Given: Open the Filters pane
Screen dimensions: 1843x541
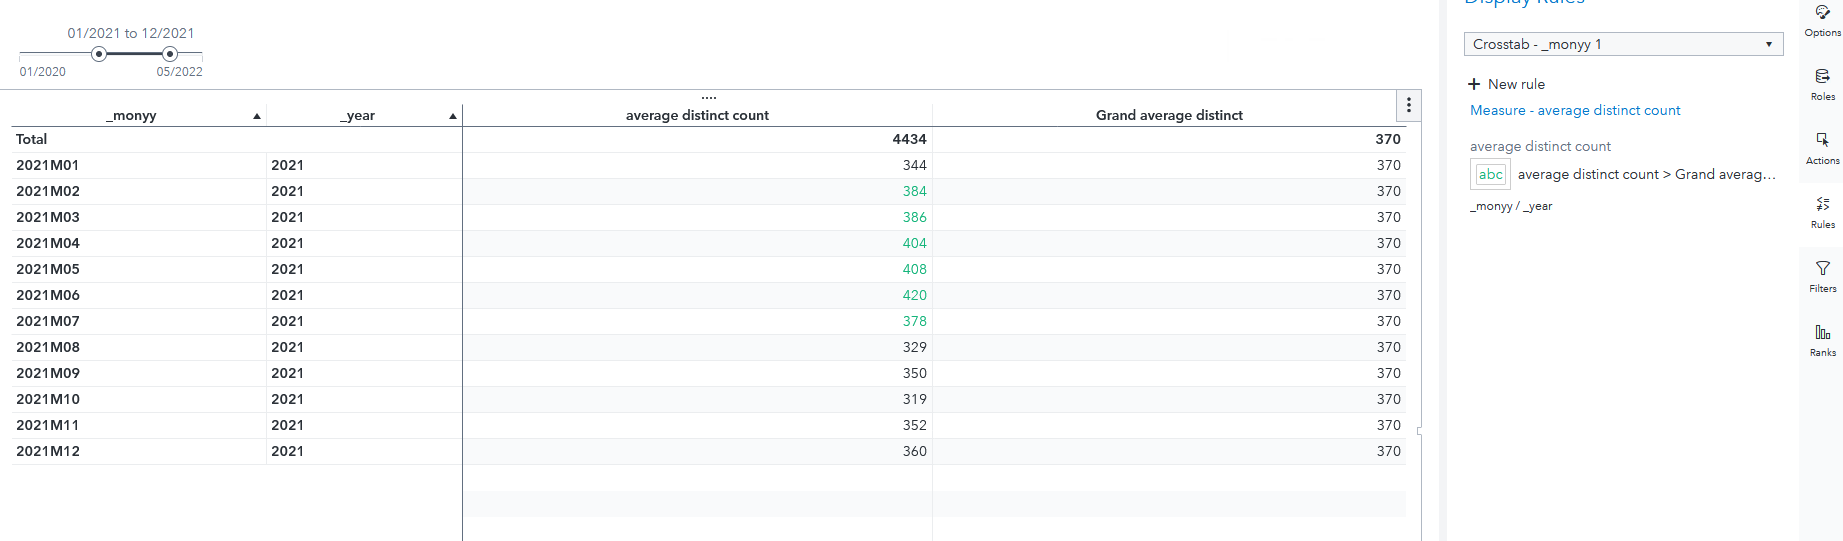Looking at the screenshot, I should 1822,275.
